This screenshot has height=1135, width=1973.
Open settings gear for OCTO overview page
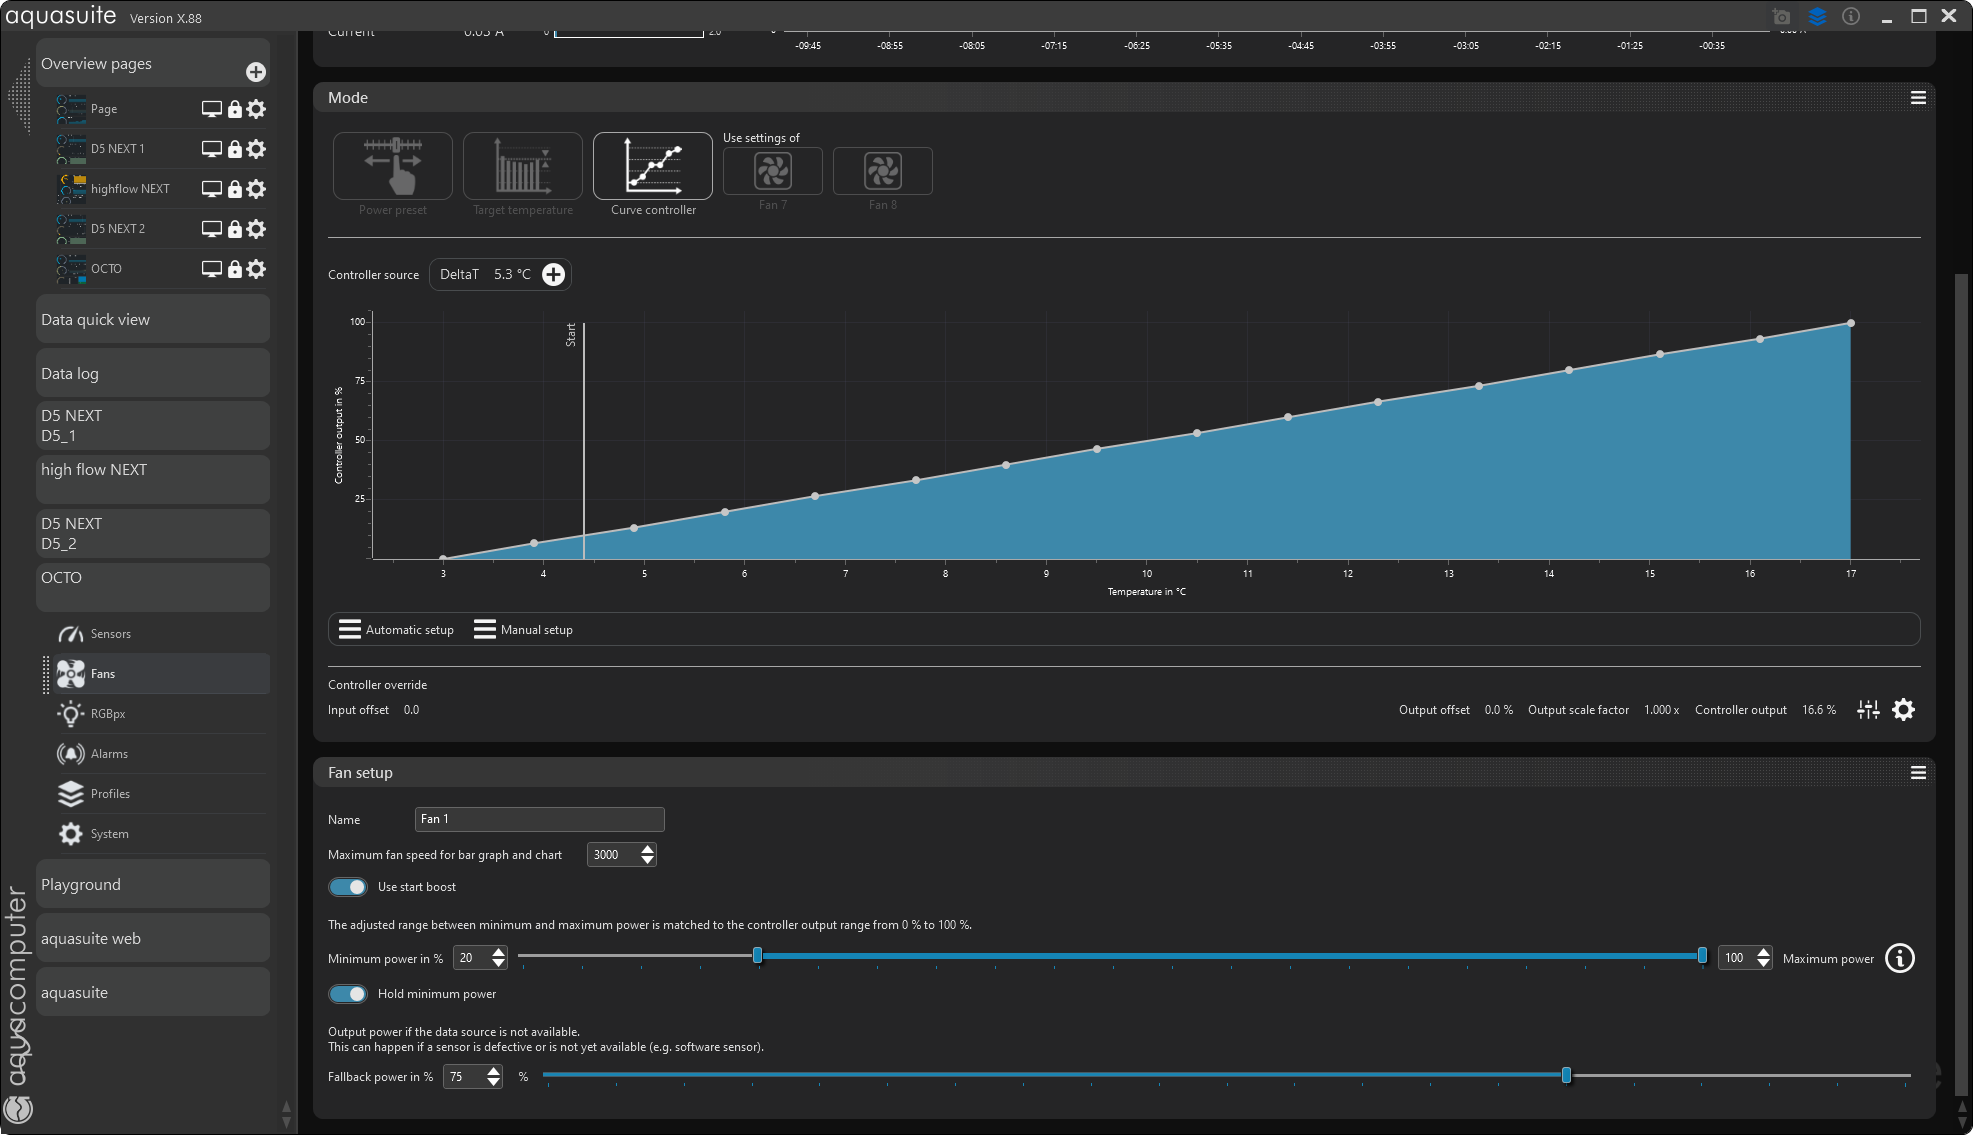click(x=256, y=269)
